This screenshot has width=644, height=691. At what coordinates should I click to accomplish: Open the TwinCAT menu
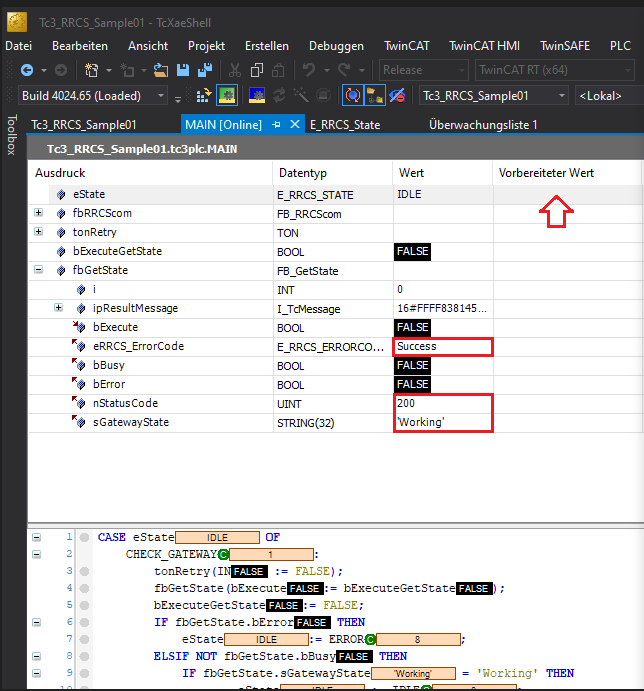tap(406, 46)
